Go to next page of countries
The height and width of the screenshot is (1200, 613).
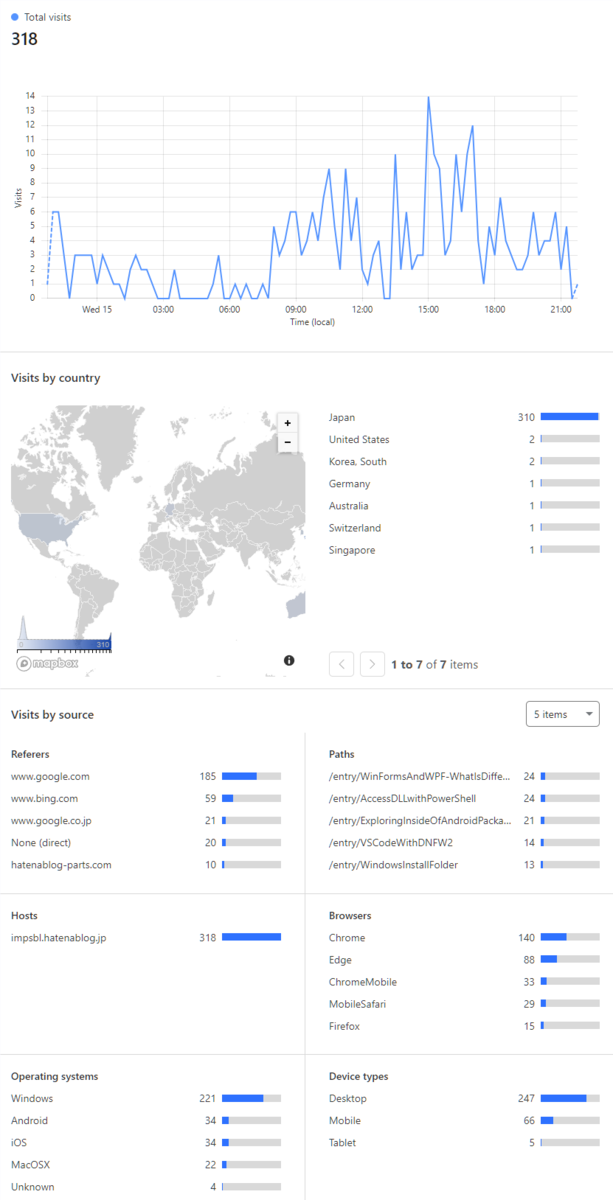[x=372, y=663]
